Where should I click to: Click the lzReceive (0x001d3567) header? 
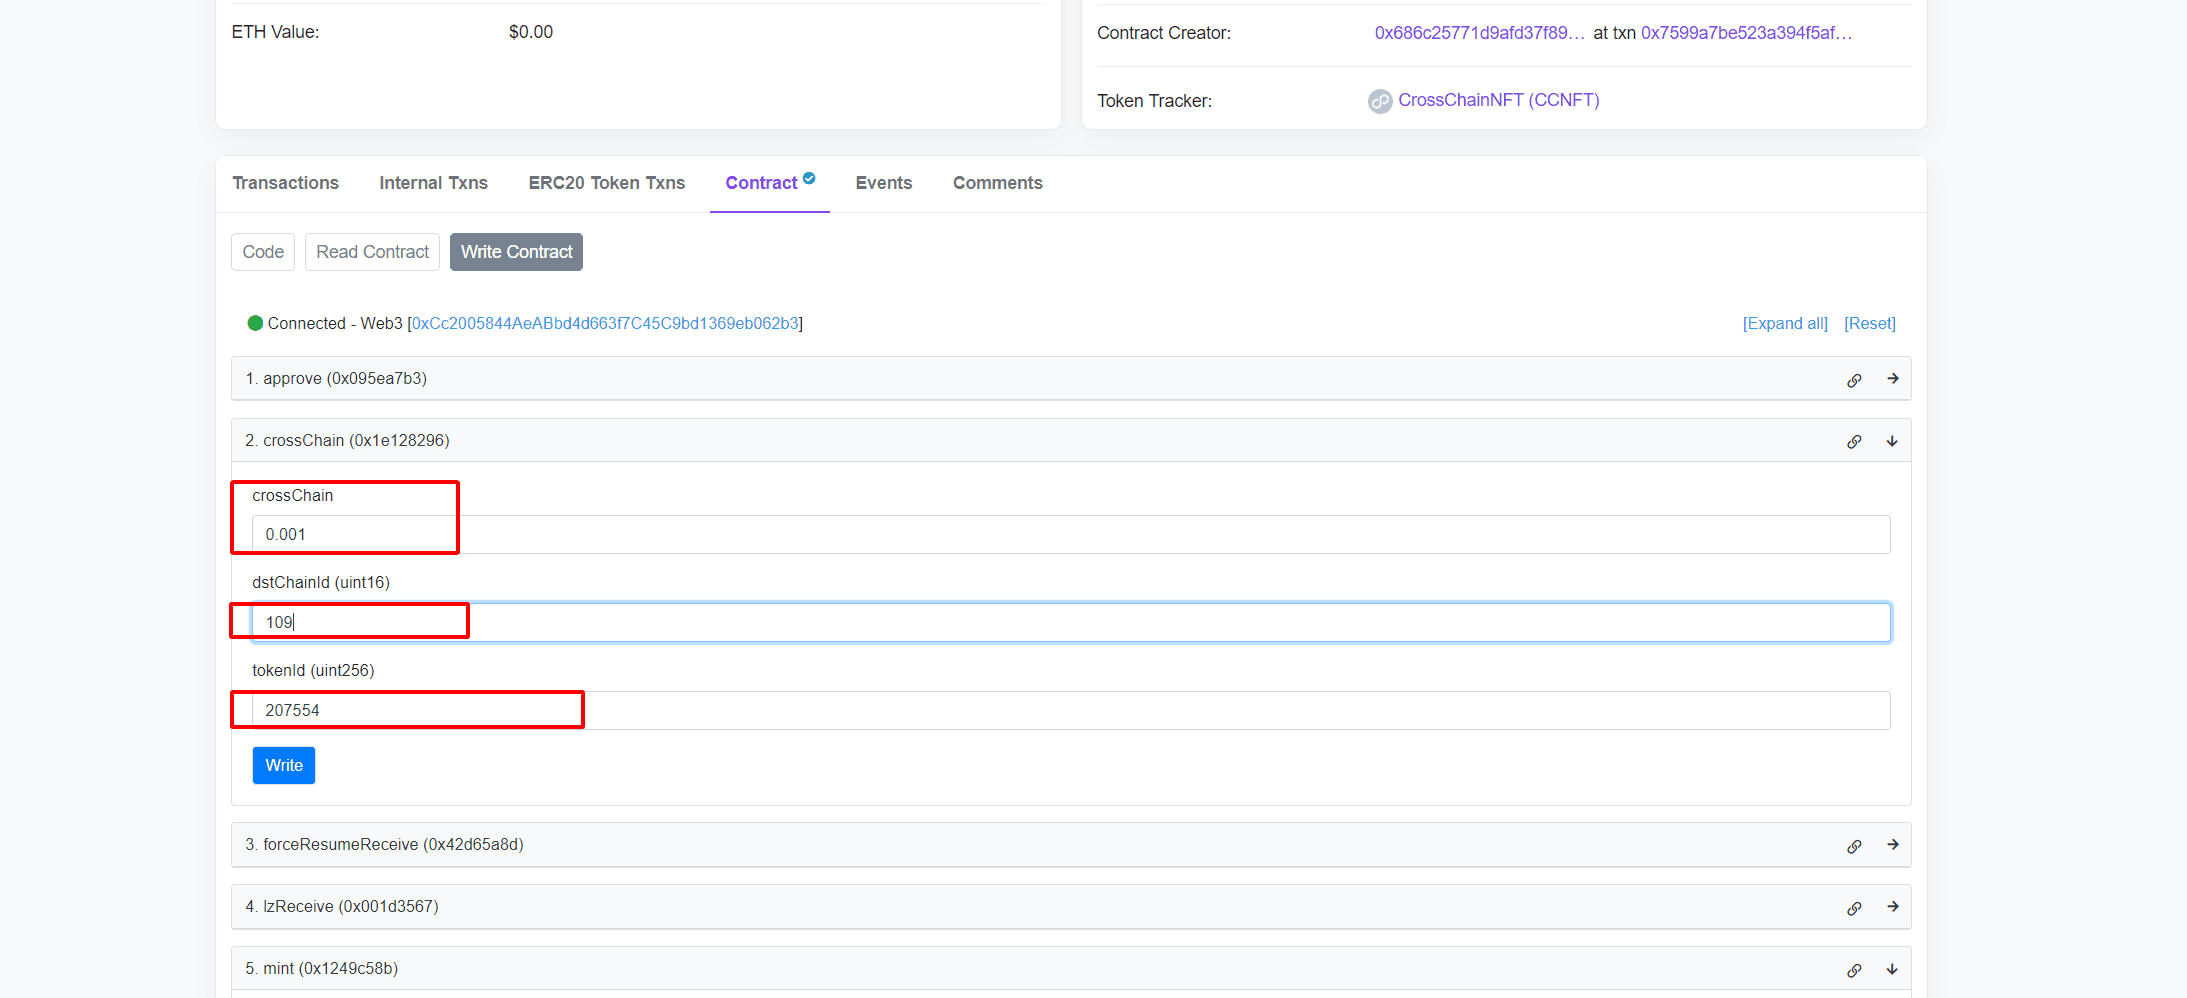click(1071, 907)
